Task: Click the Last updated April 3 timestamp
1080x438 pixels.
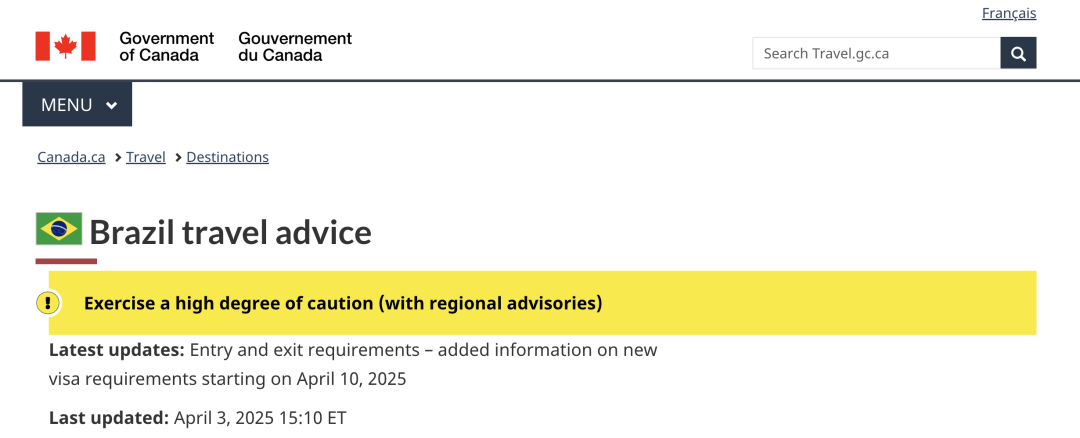Action: (198, 418)
